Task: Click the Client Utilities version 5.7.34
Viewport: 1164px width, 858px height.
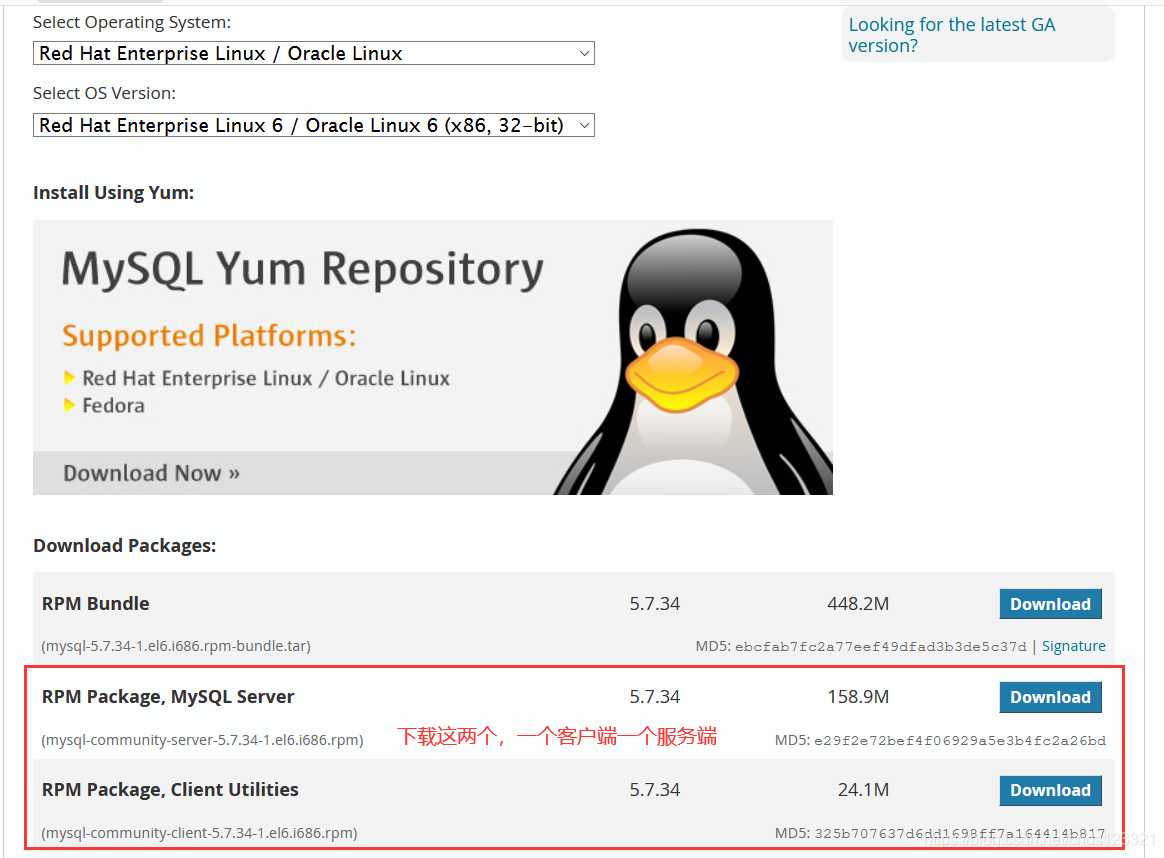Action: click(655, 790)
